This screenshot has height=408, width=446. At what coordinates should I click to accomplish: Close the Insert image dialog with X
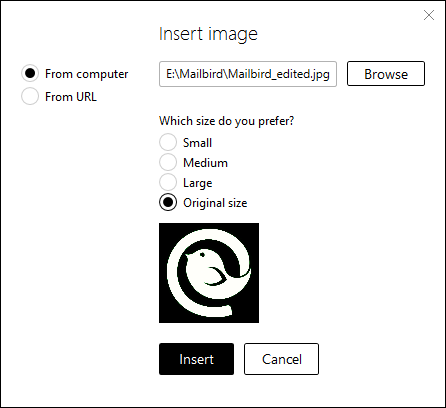click(x=429, y=15)
